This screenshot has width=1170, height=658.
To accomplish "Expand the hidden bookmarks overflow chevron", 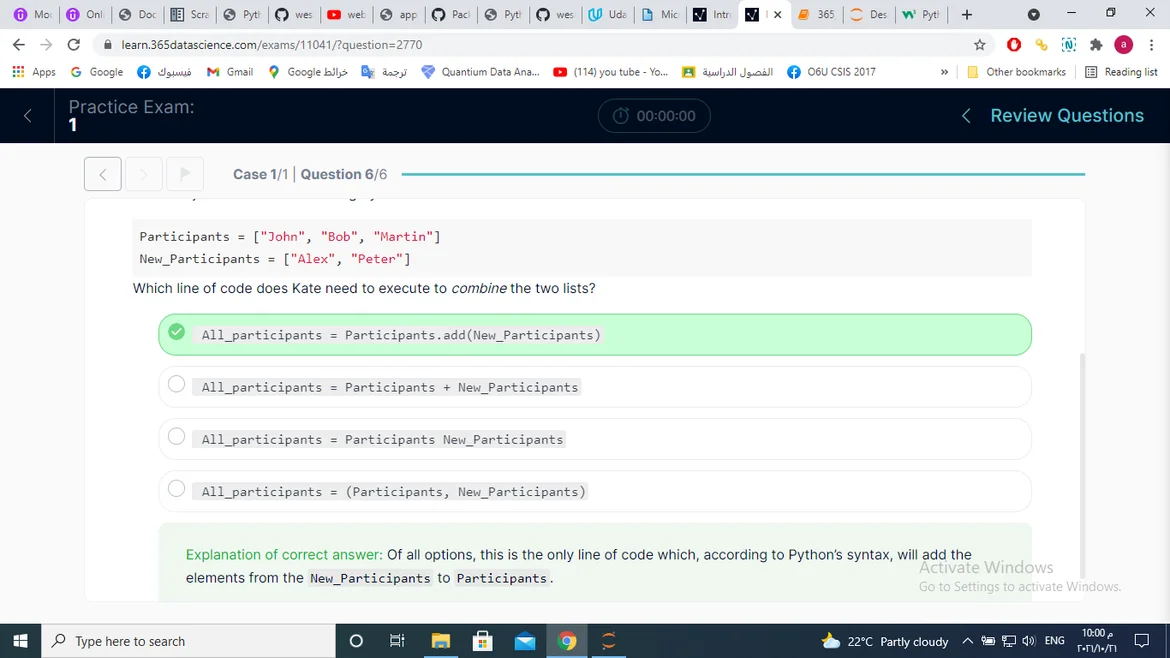I will [944, 72].
